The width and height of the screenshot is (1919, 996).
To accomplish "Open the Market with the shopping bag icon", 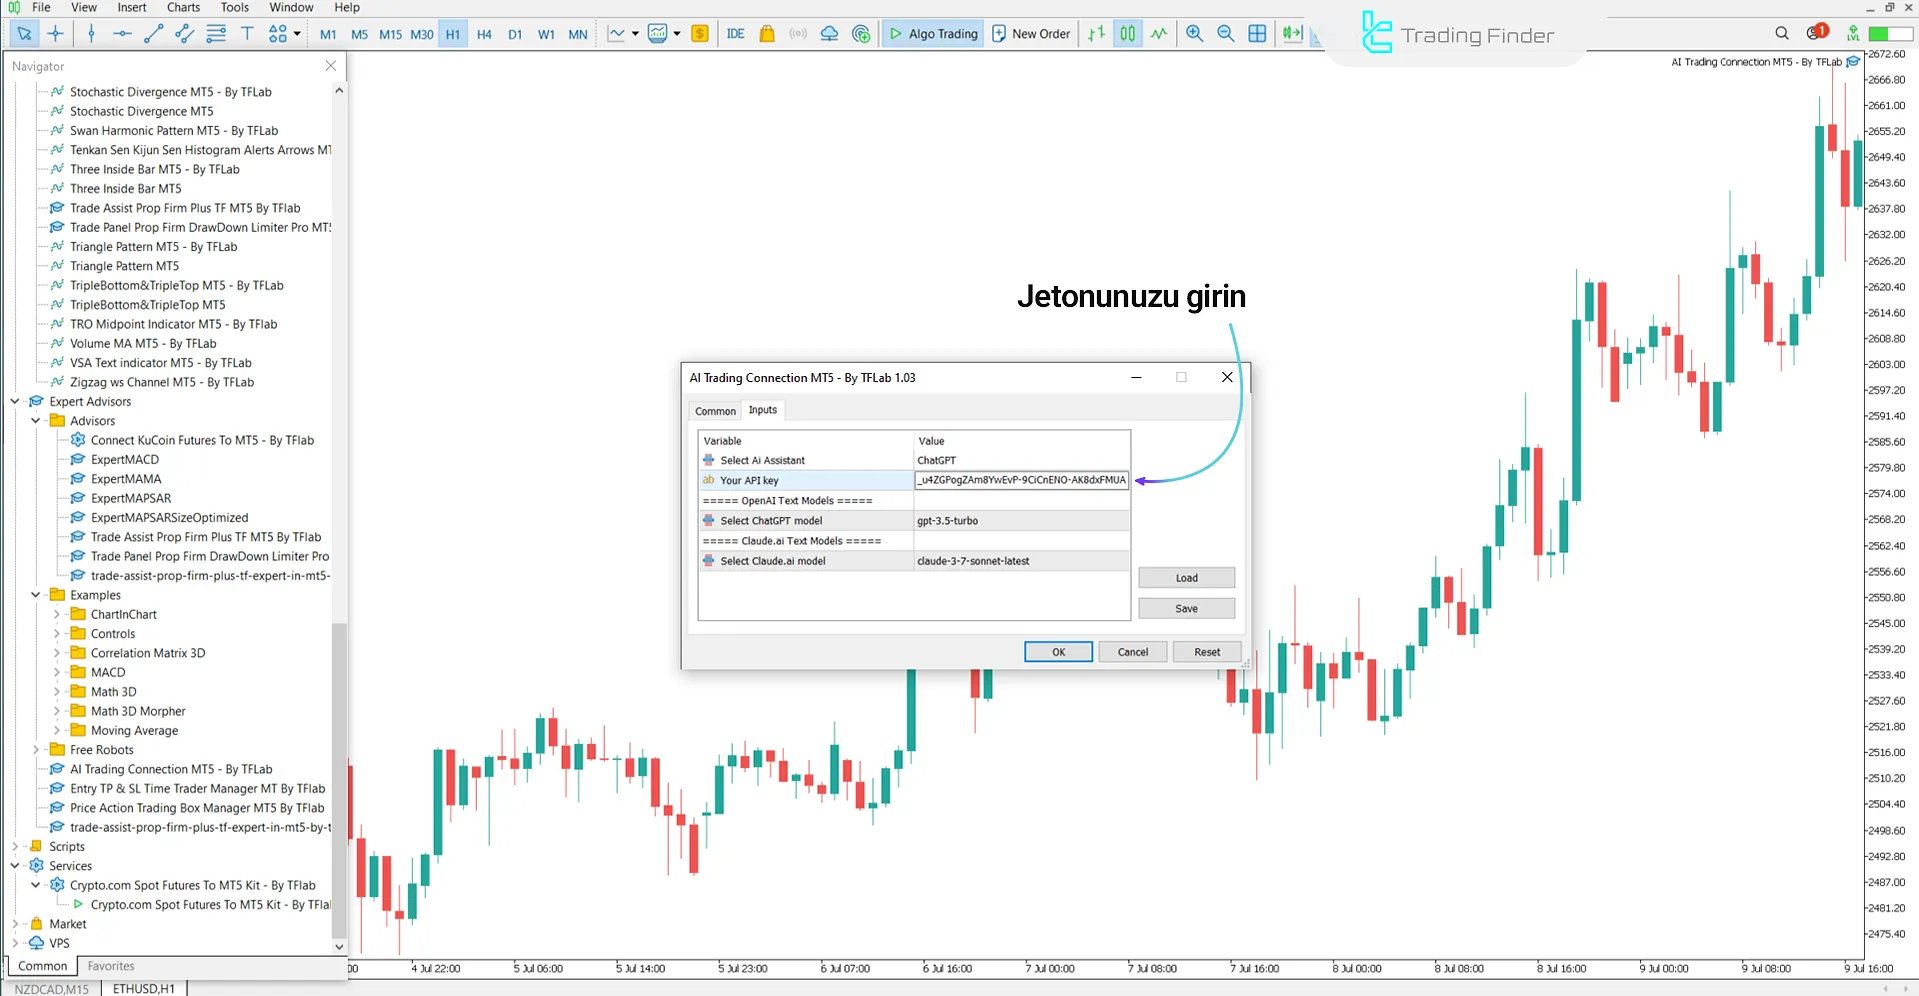I will point(766,33).
